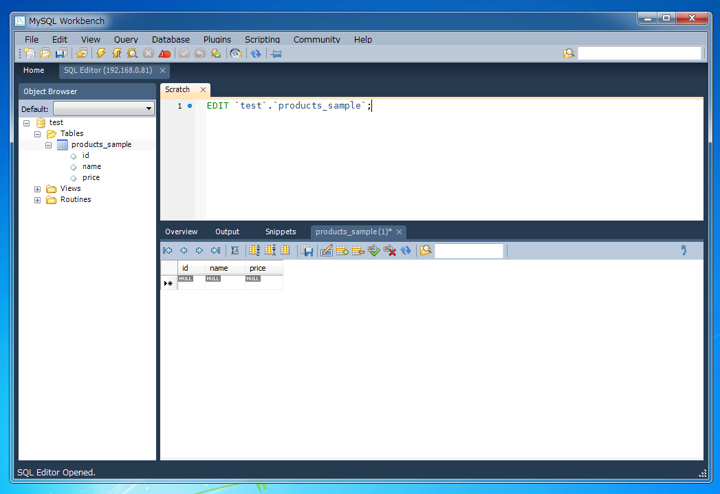Screen dimensions: 720x494
Task: Click the commit transaction checkmark icon
Action: tap(184, 53)
